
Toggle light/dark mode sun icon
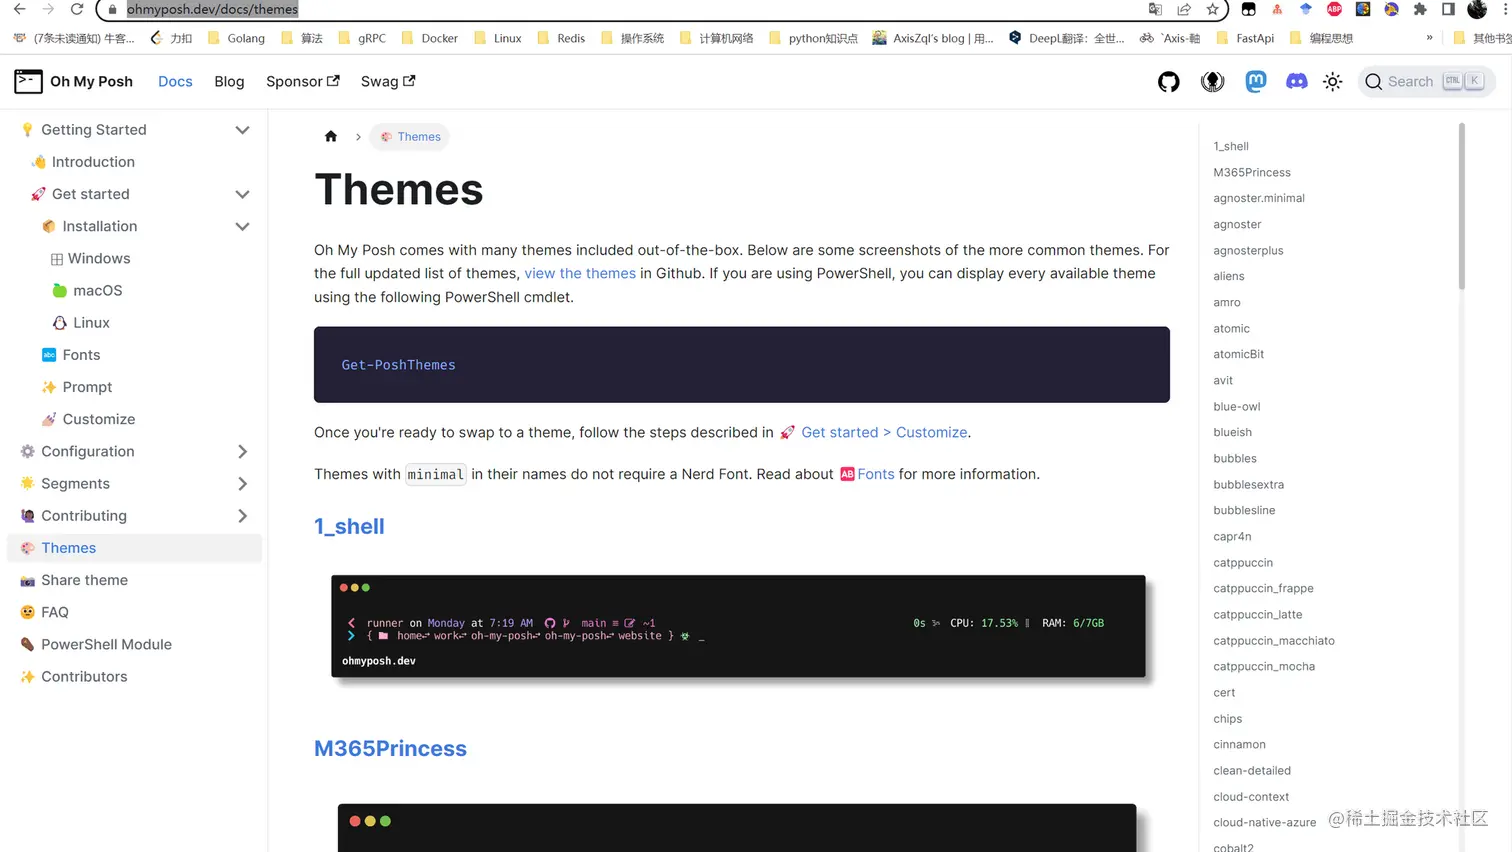tap(1332, 82)
